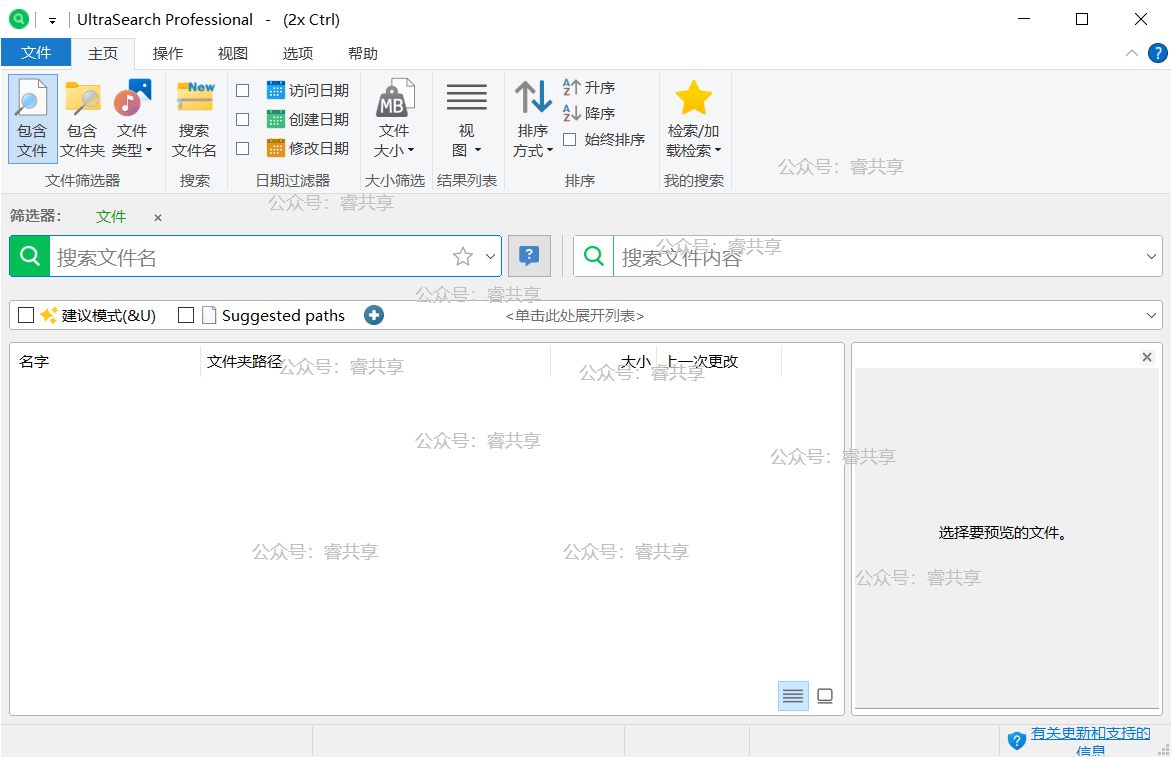Add a path with the plus icon
The width and height of the screenshot is (1172, 758).
point(374,315)
